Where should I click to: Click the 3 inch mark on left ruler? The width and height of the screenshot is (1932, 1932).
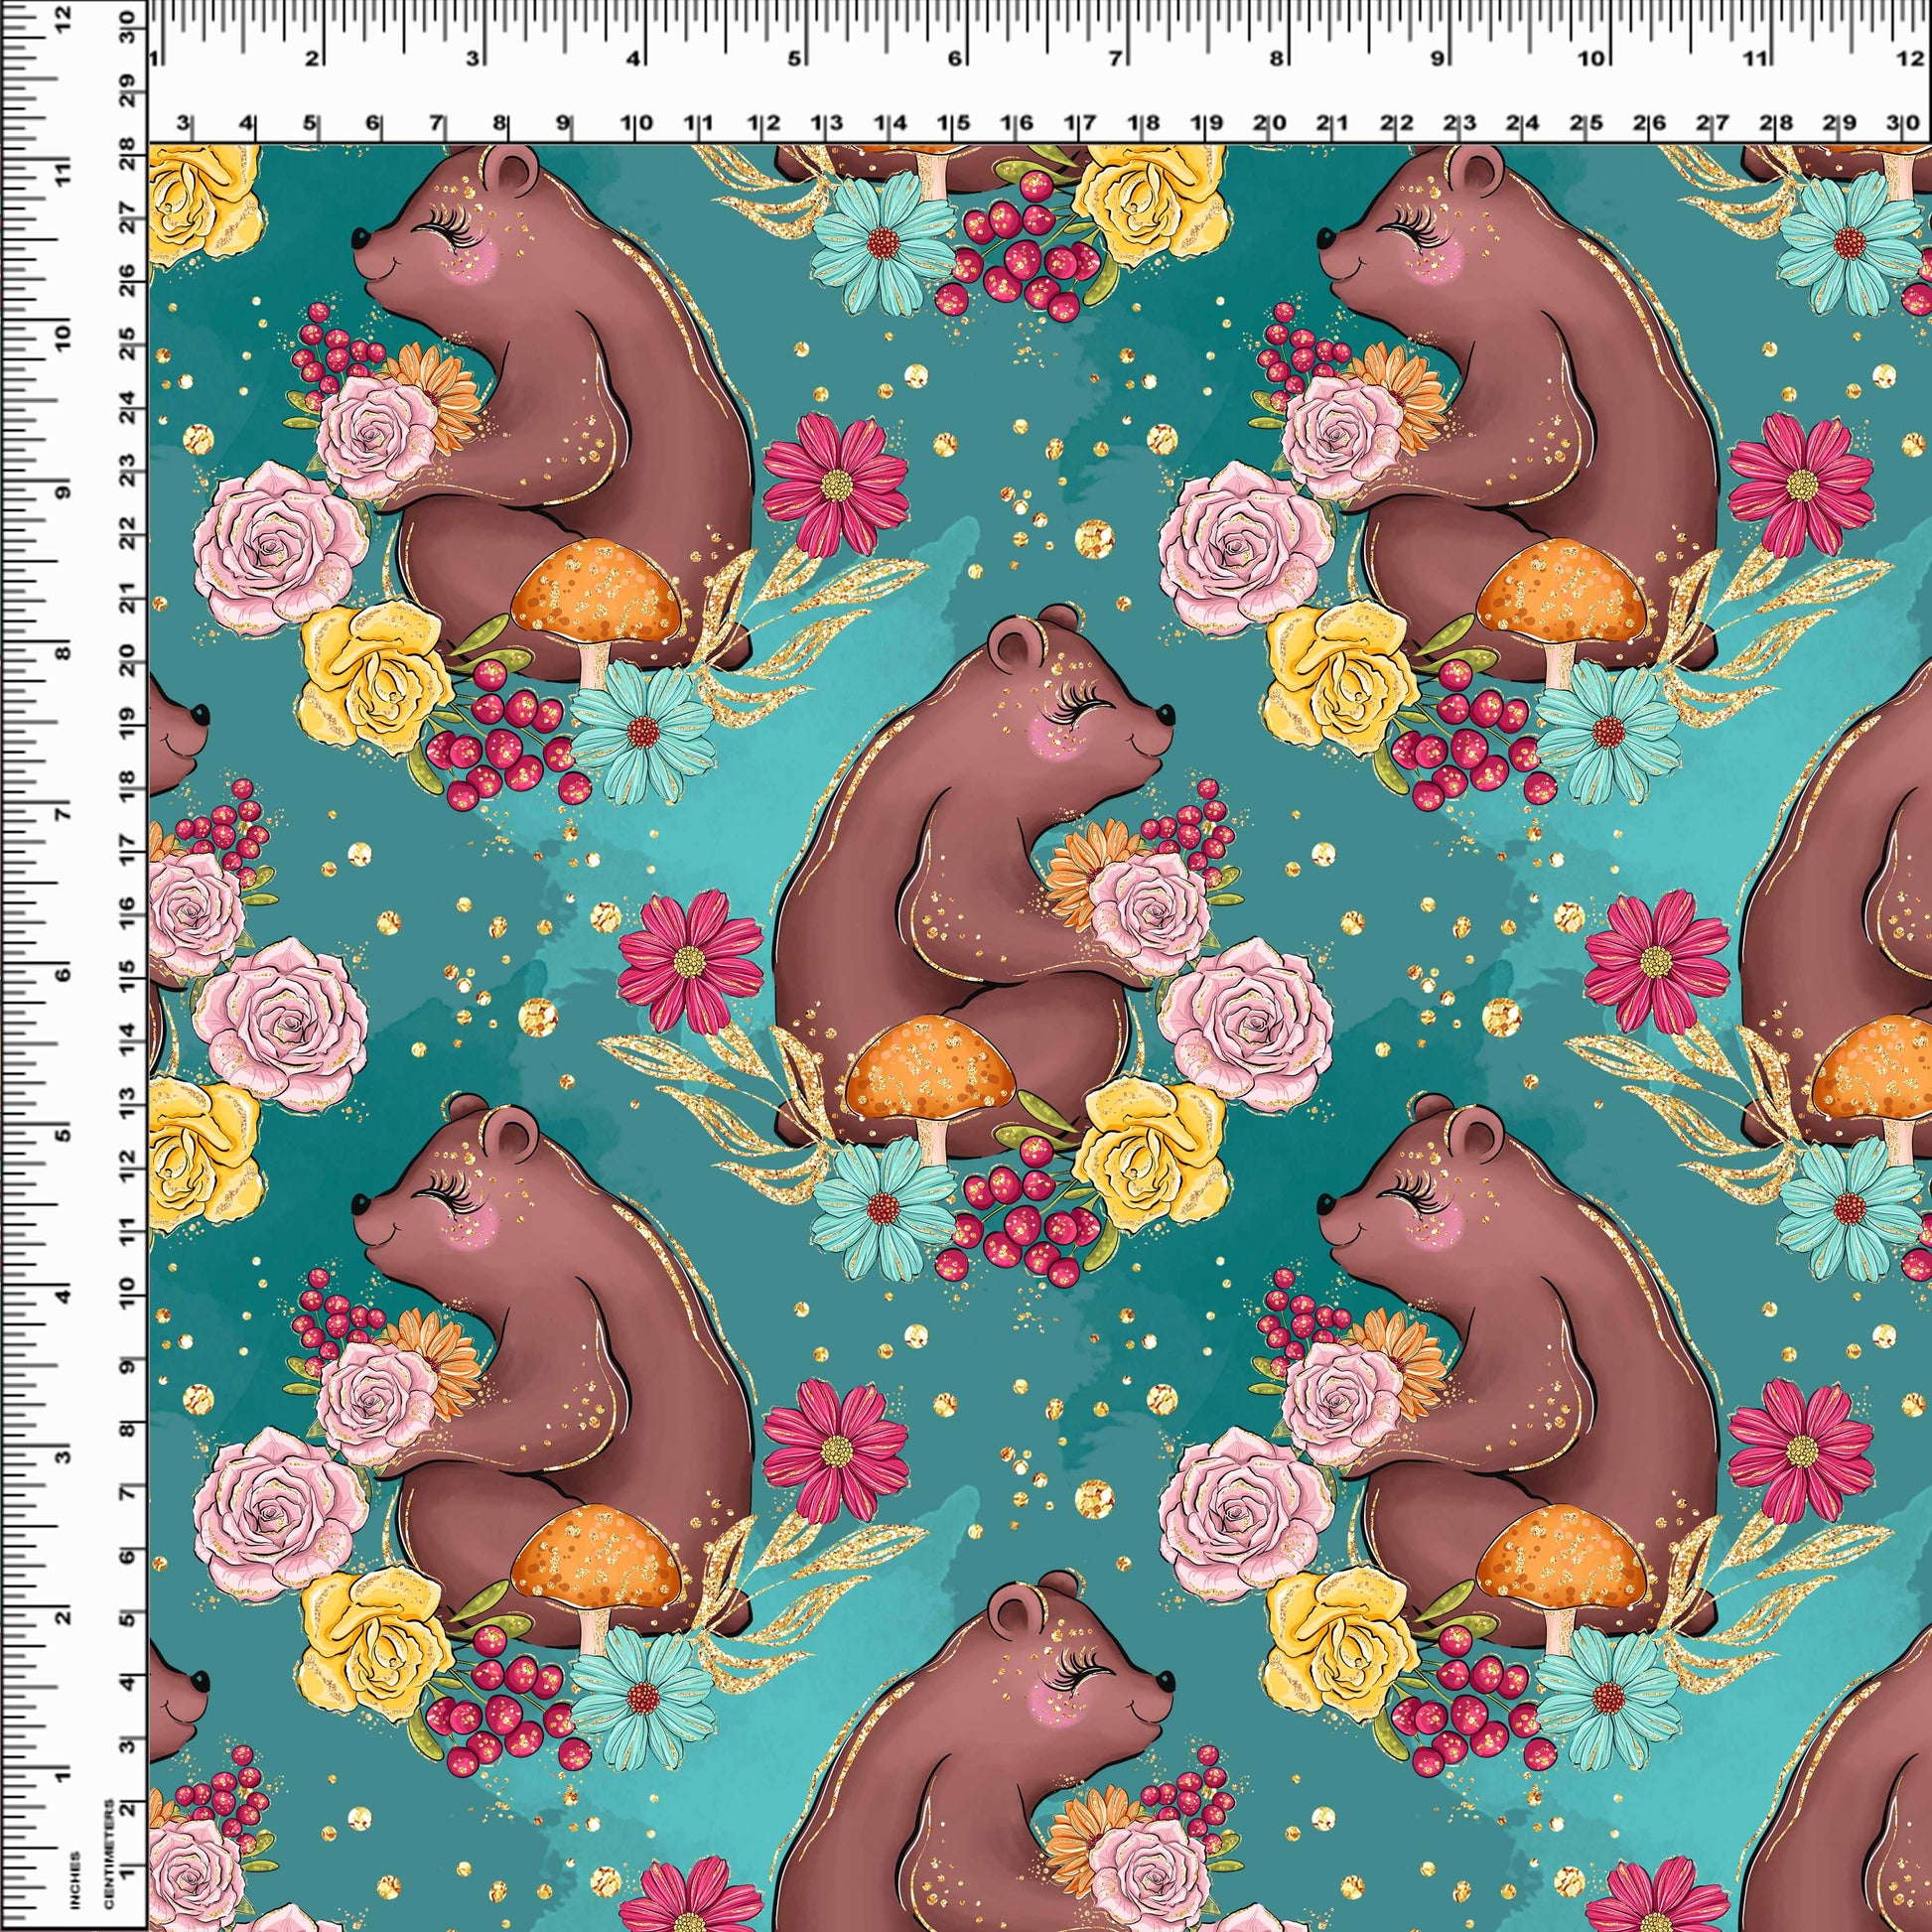point(64,1455)
